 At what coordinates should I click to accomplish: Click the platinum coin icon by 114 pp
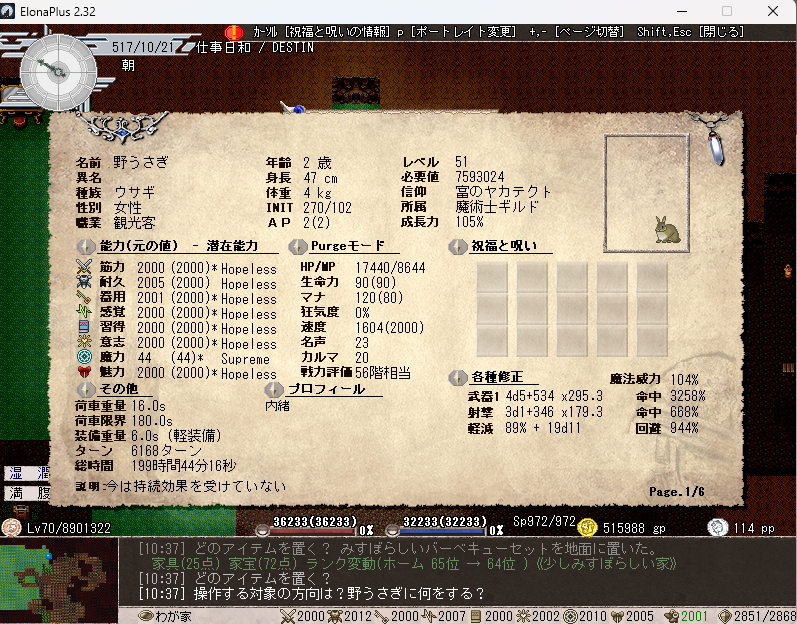(718, 528)
